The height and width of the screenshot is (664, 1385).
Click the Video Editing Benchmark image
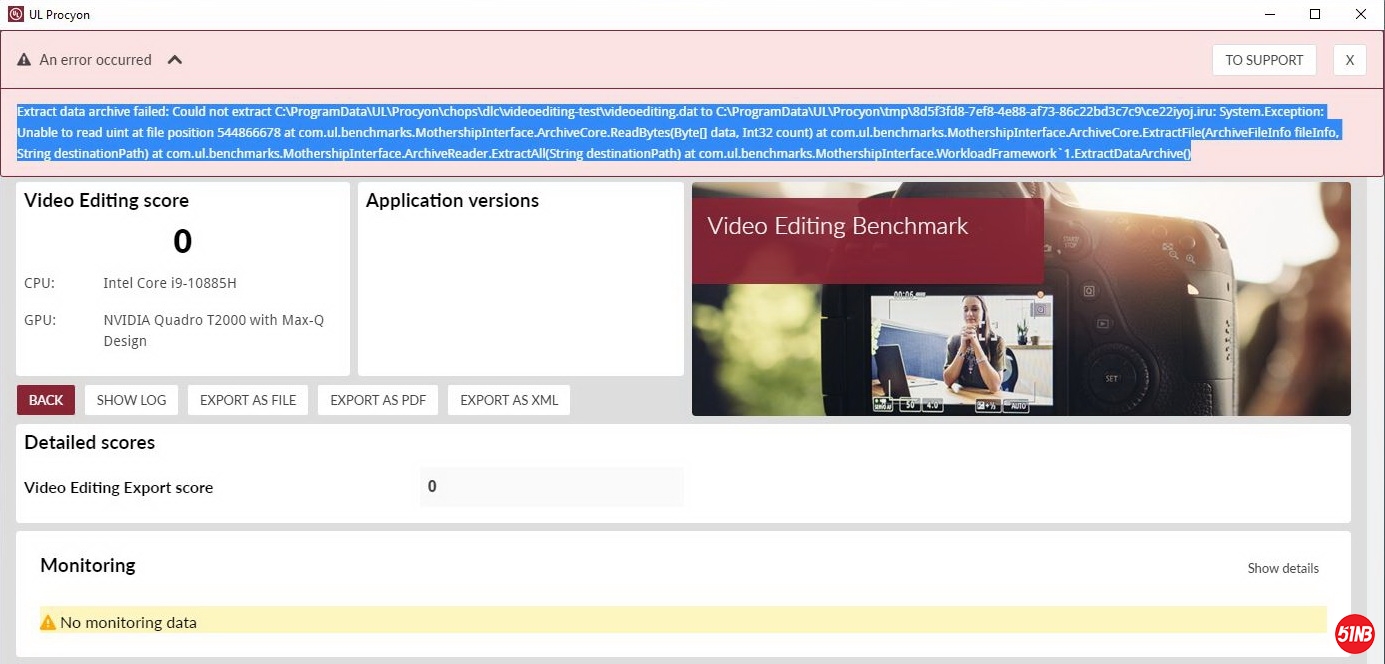pyautogui.click(x=1021, y=299)
